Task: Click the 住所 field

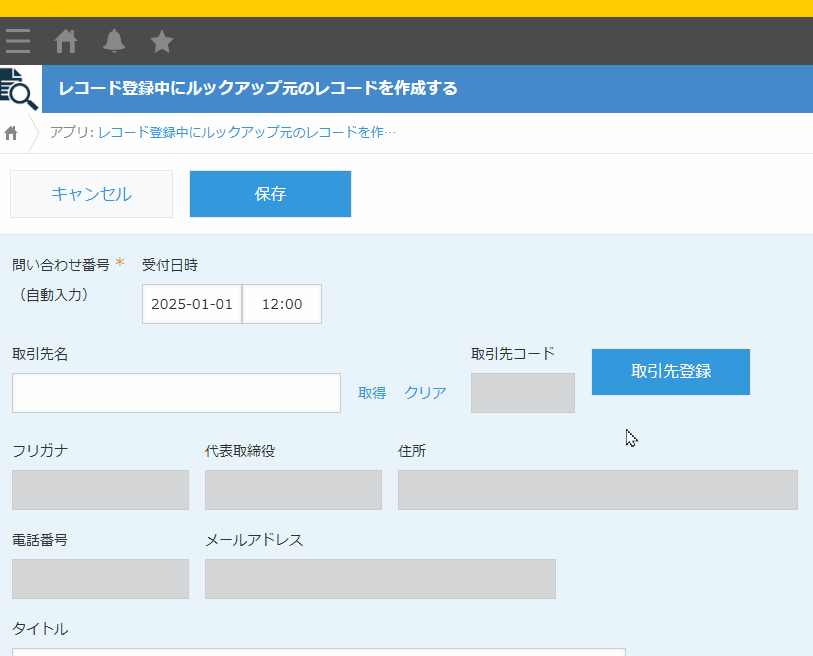Action: tap(597, 490)
